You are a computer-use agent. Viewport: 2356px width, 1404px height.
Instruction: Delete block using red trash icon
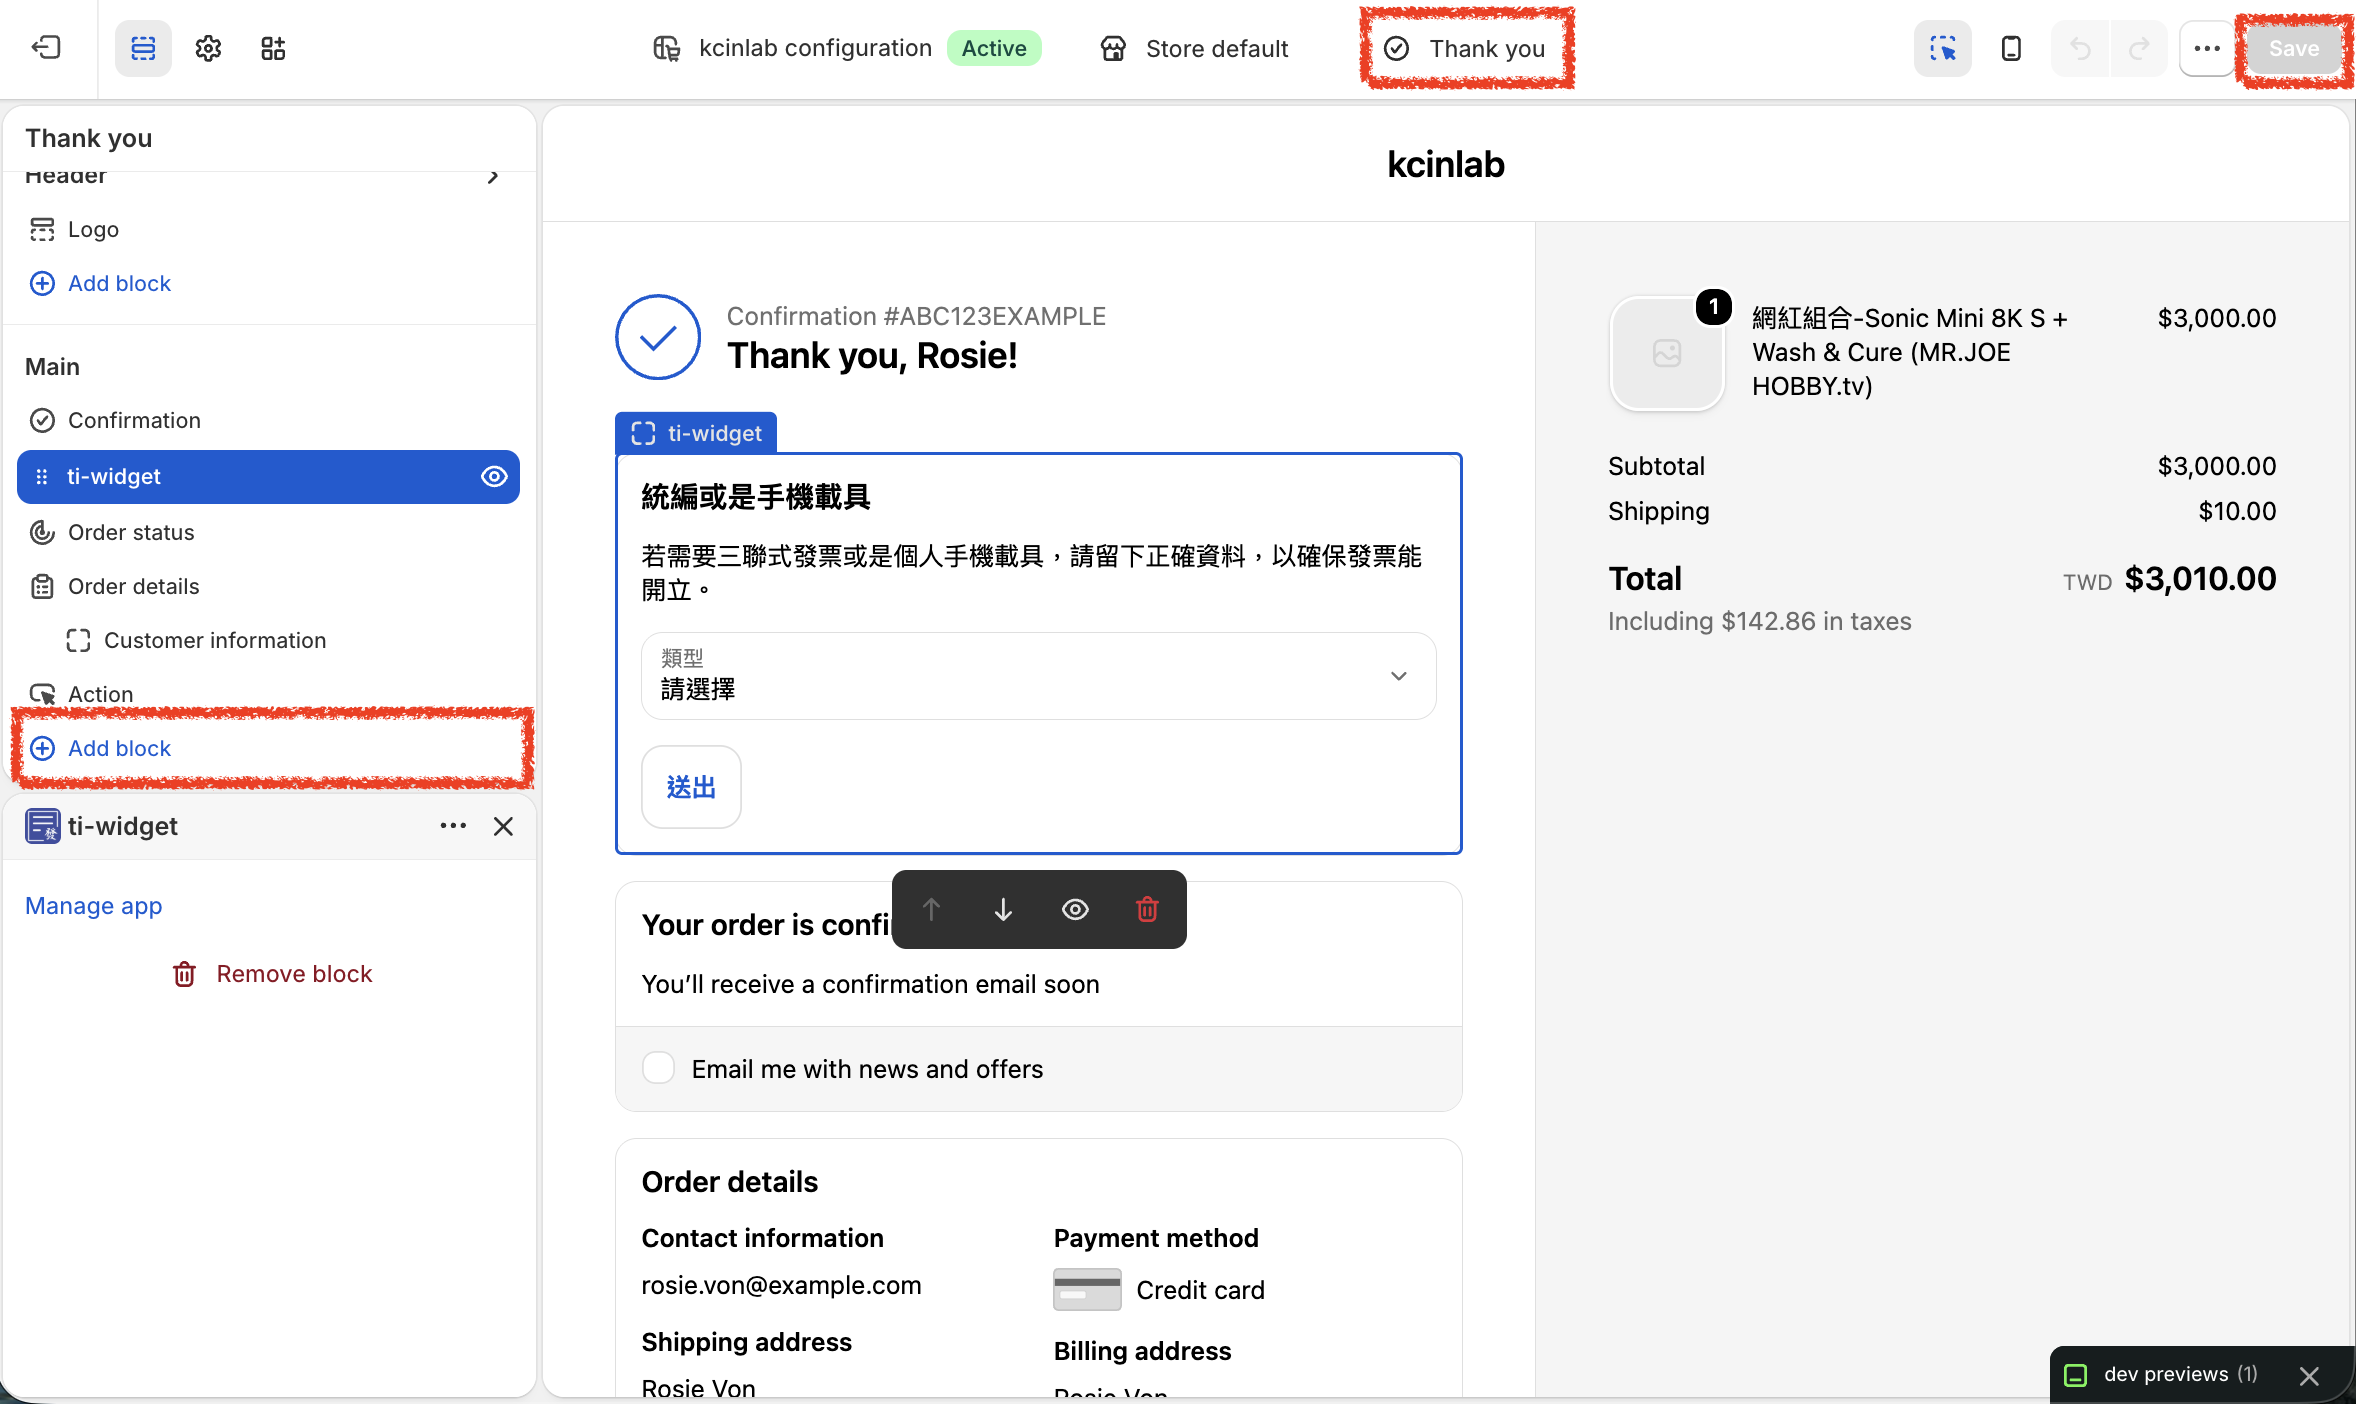(x=1147, y=909)
